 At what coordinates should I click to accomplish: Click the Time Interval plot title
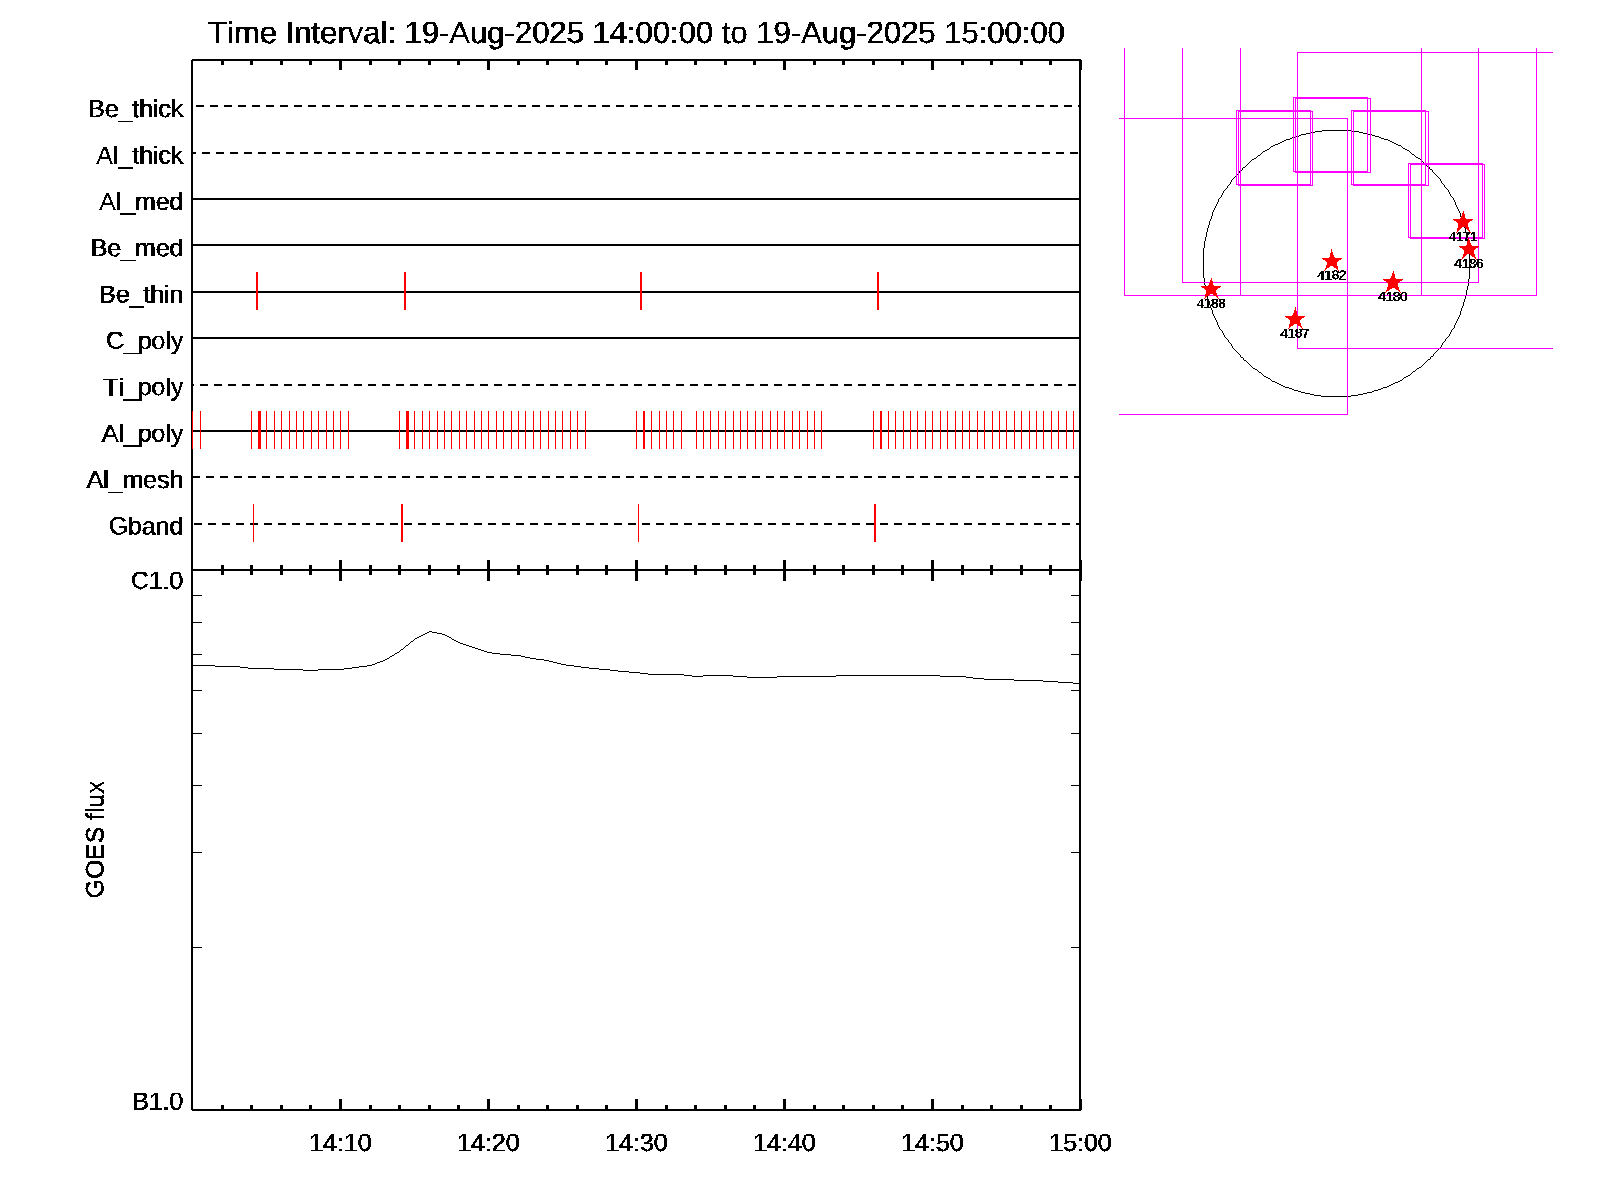coord(636,33)
